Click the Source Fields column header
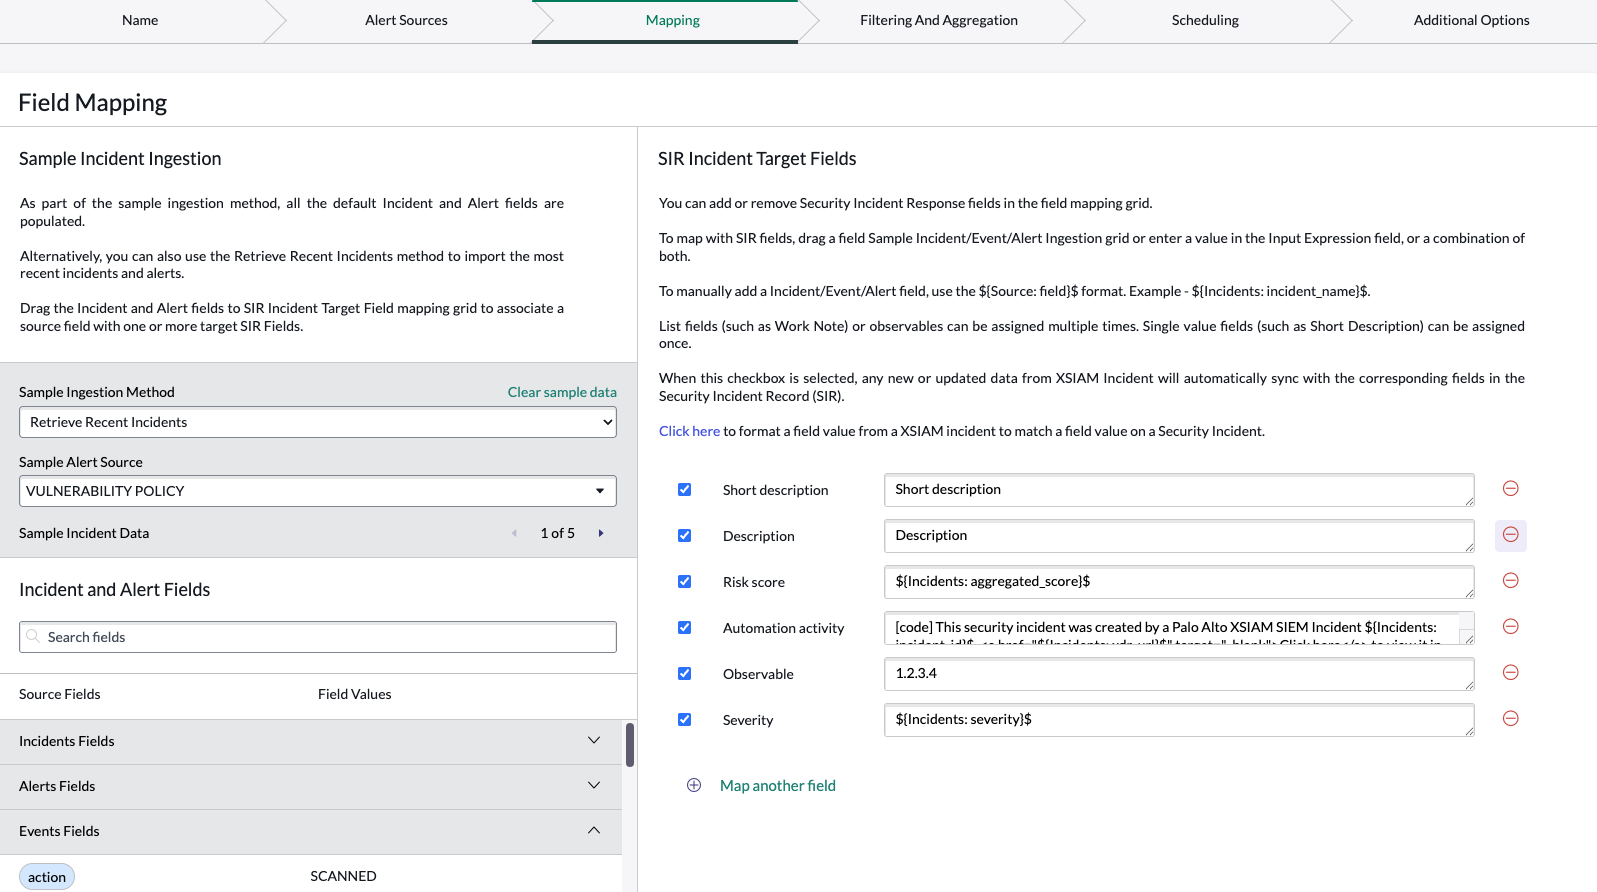 [60, 694]
